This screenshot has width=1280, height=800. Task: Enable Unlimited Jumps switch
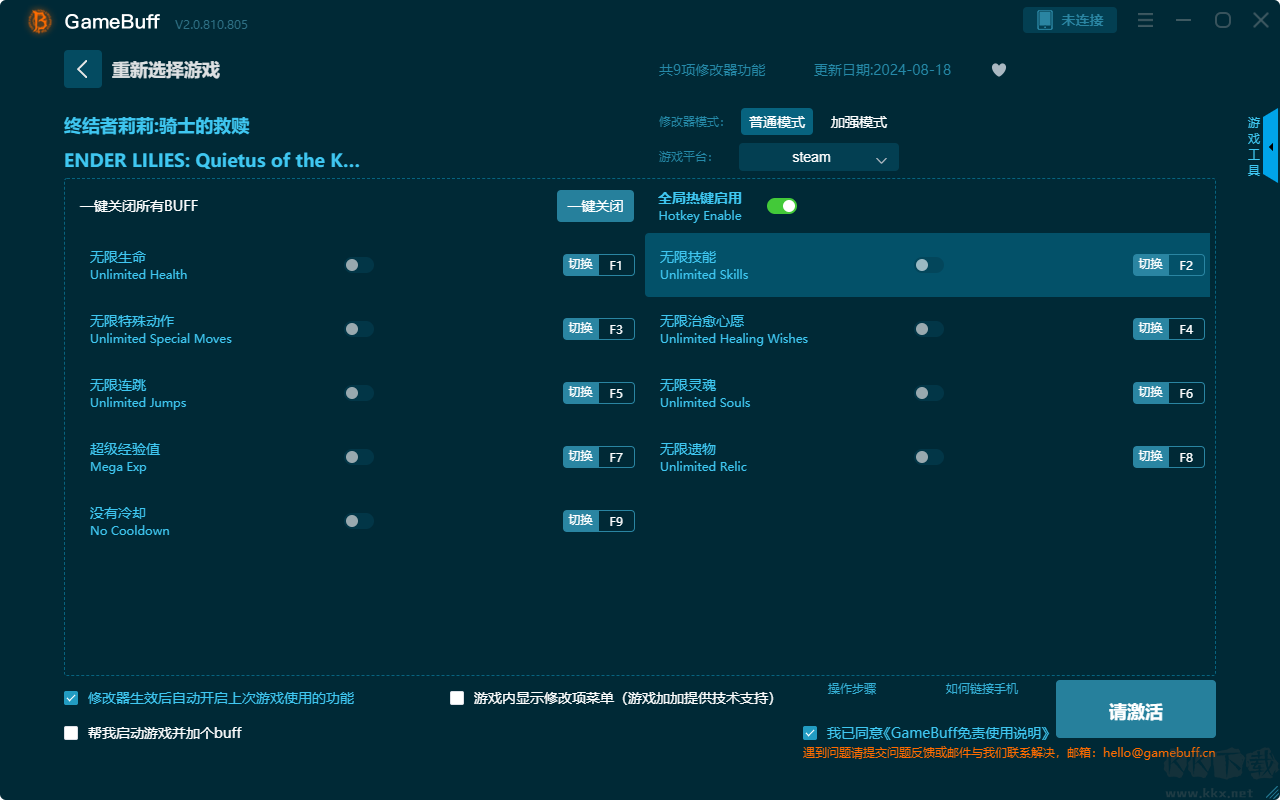pyautogui.click(x=359, y=393)
